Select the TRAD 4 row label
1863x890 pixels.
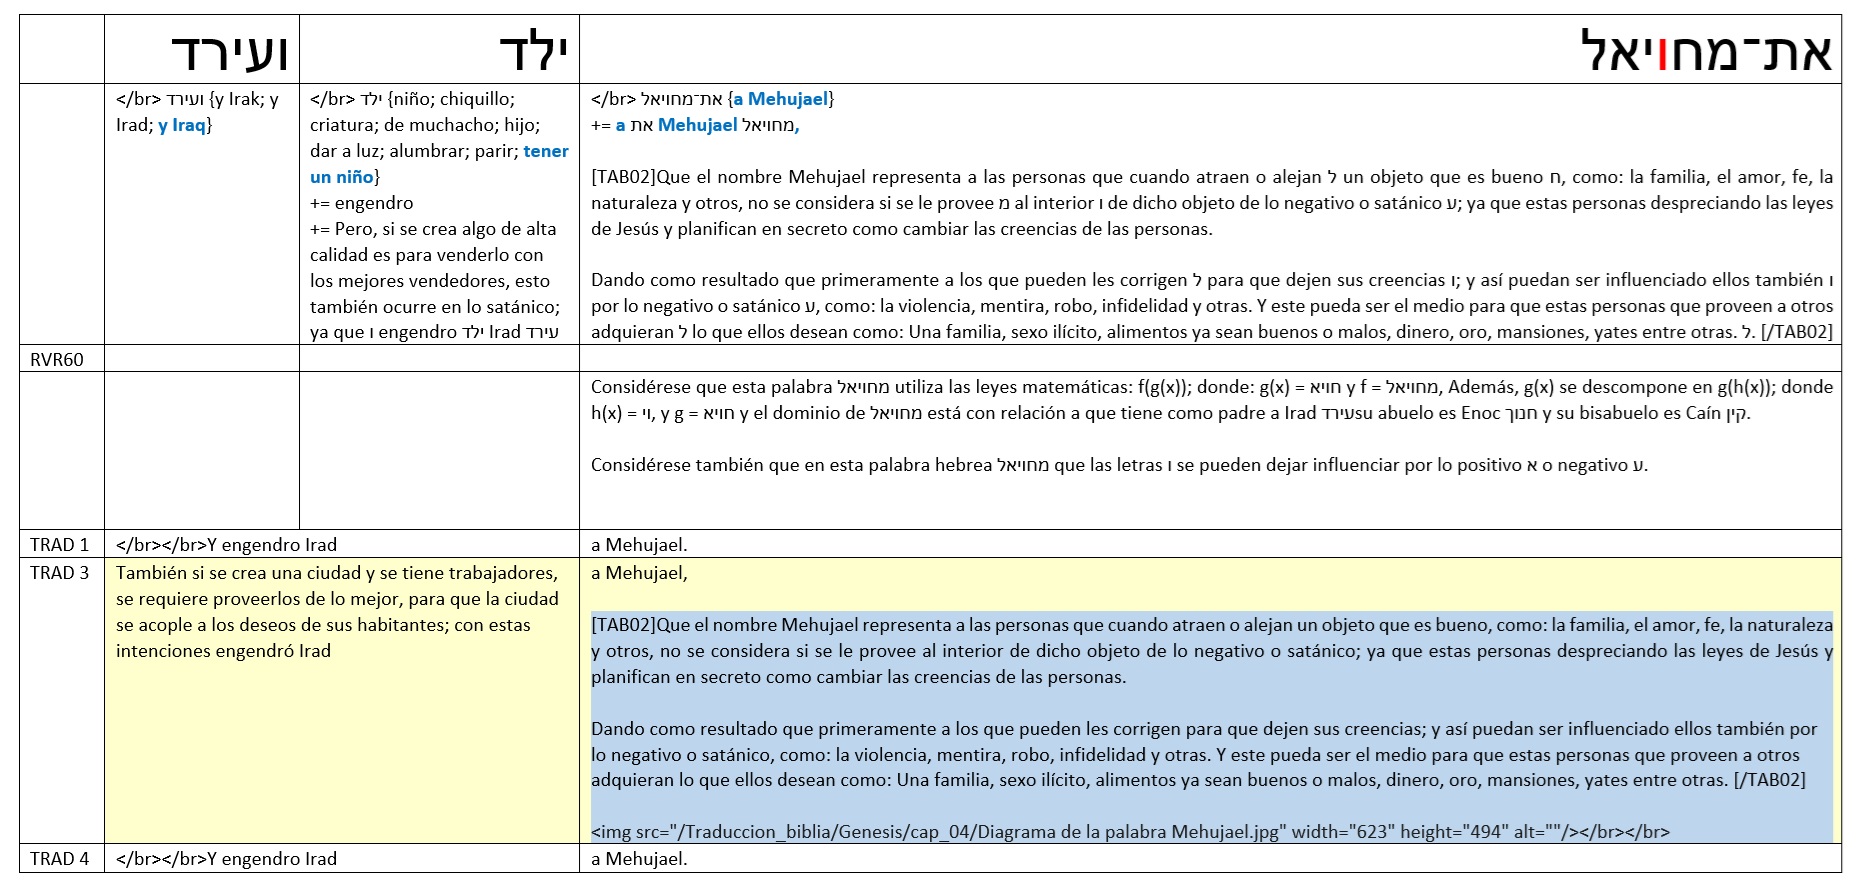[59, 859]
